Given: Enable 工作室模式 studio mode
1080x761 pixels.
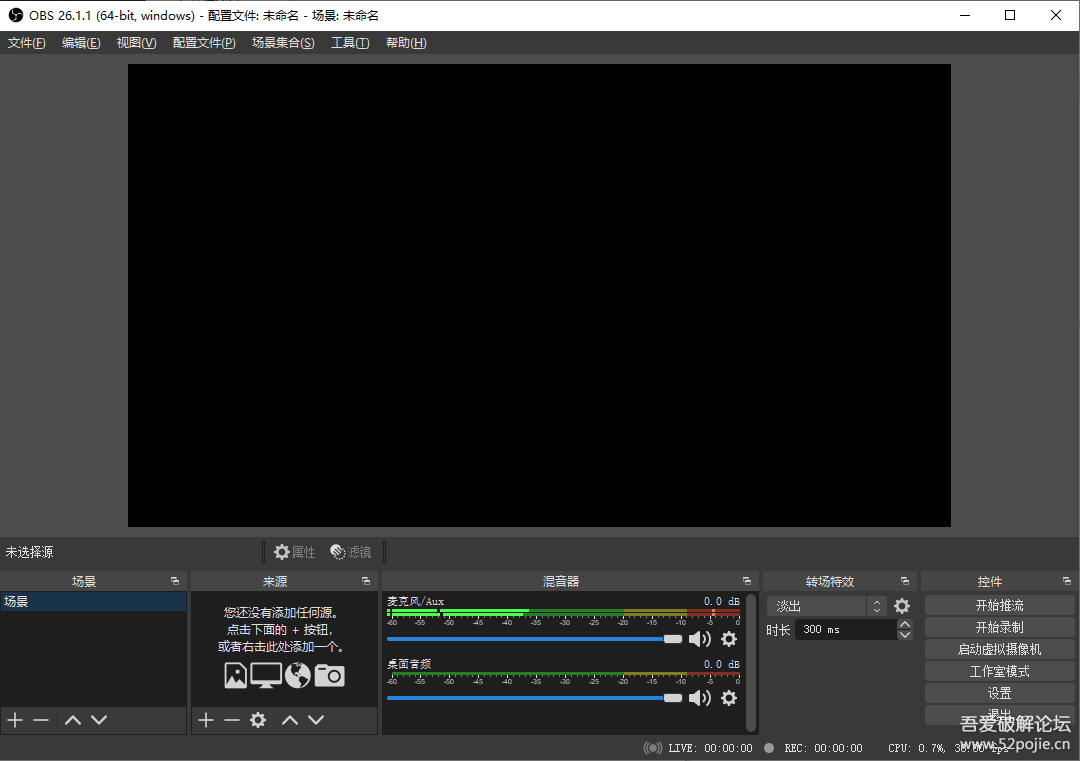Looking at the screenshot, I should (x=999, y=671).
